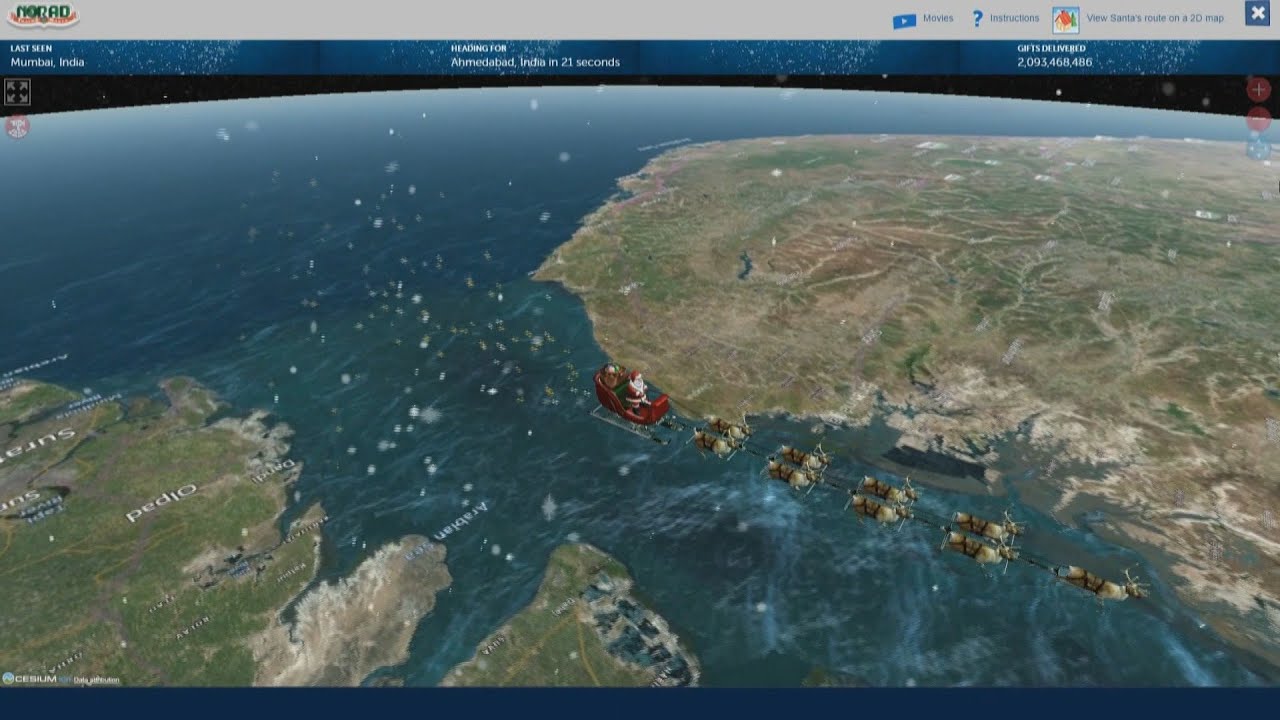Click the Heading For Ahmedabad status text
Image resolution: width=1280 pixels, height=720 pixels.
[x=535, y=62]
